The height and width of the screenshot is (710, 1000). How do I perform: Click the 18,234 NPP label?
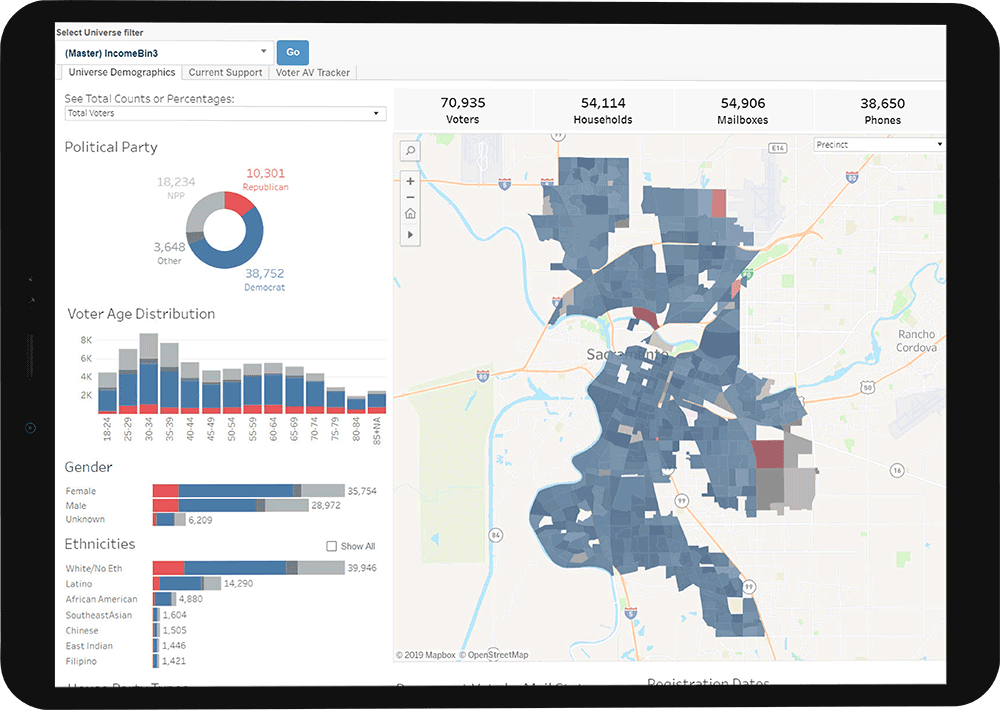176,188
